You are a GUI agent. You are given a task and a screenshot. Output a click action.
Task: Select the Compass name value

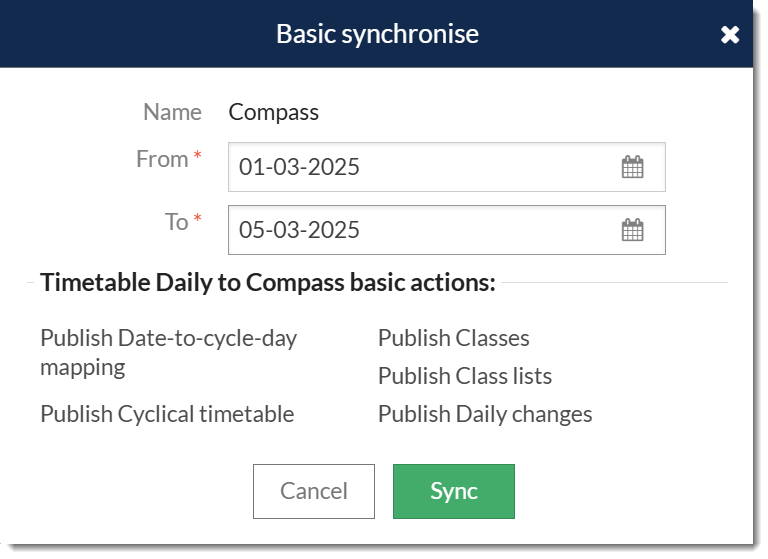point(273,112)
